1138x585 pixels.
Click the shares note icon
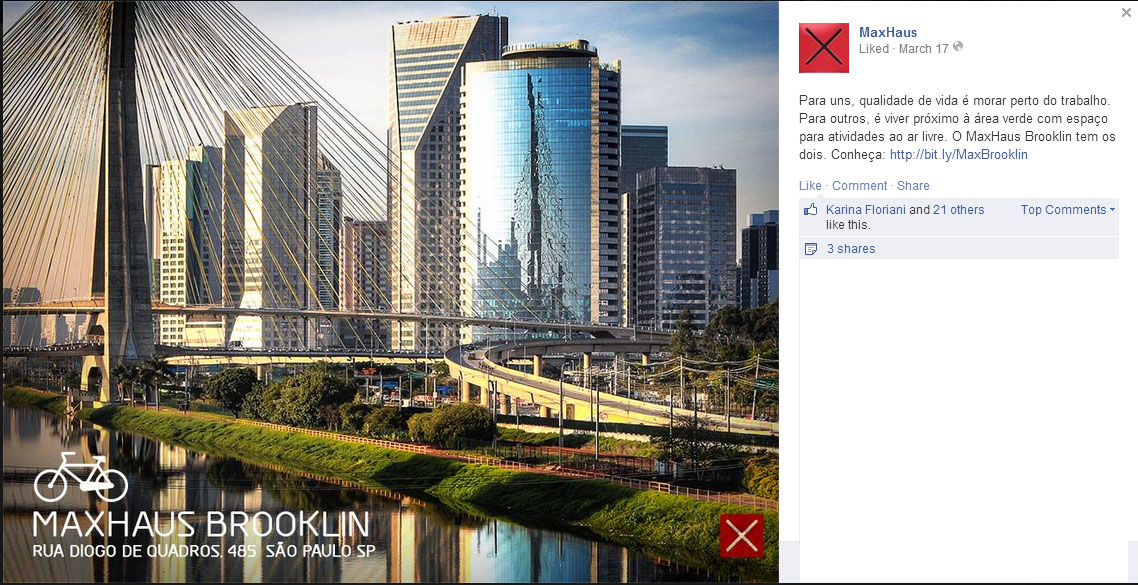point(811,249)
